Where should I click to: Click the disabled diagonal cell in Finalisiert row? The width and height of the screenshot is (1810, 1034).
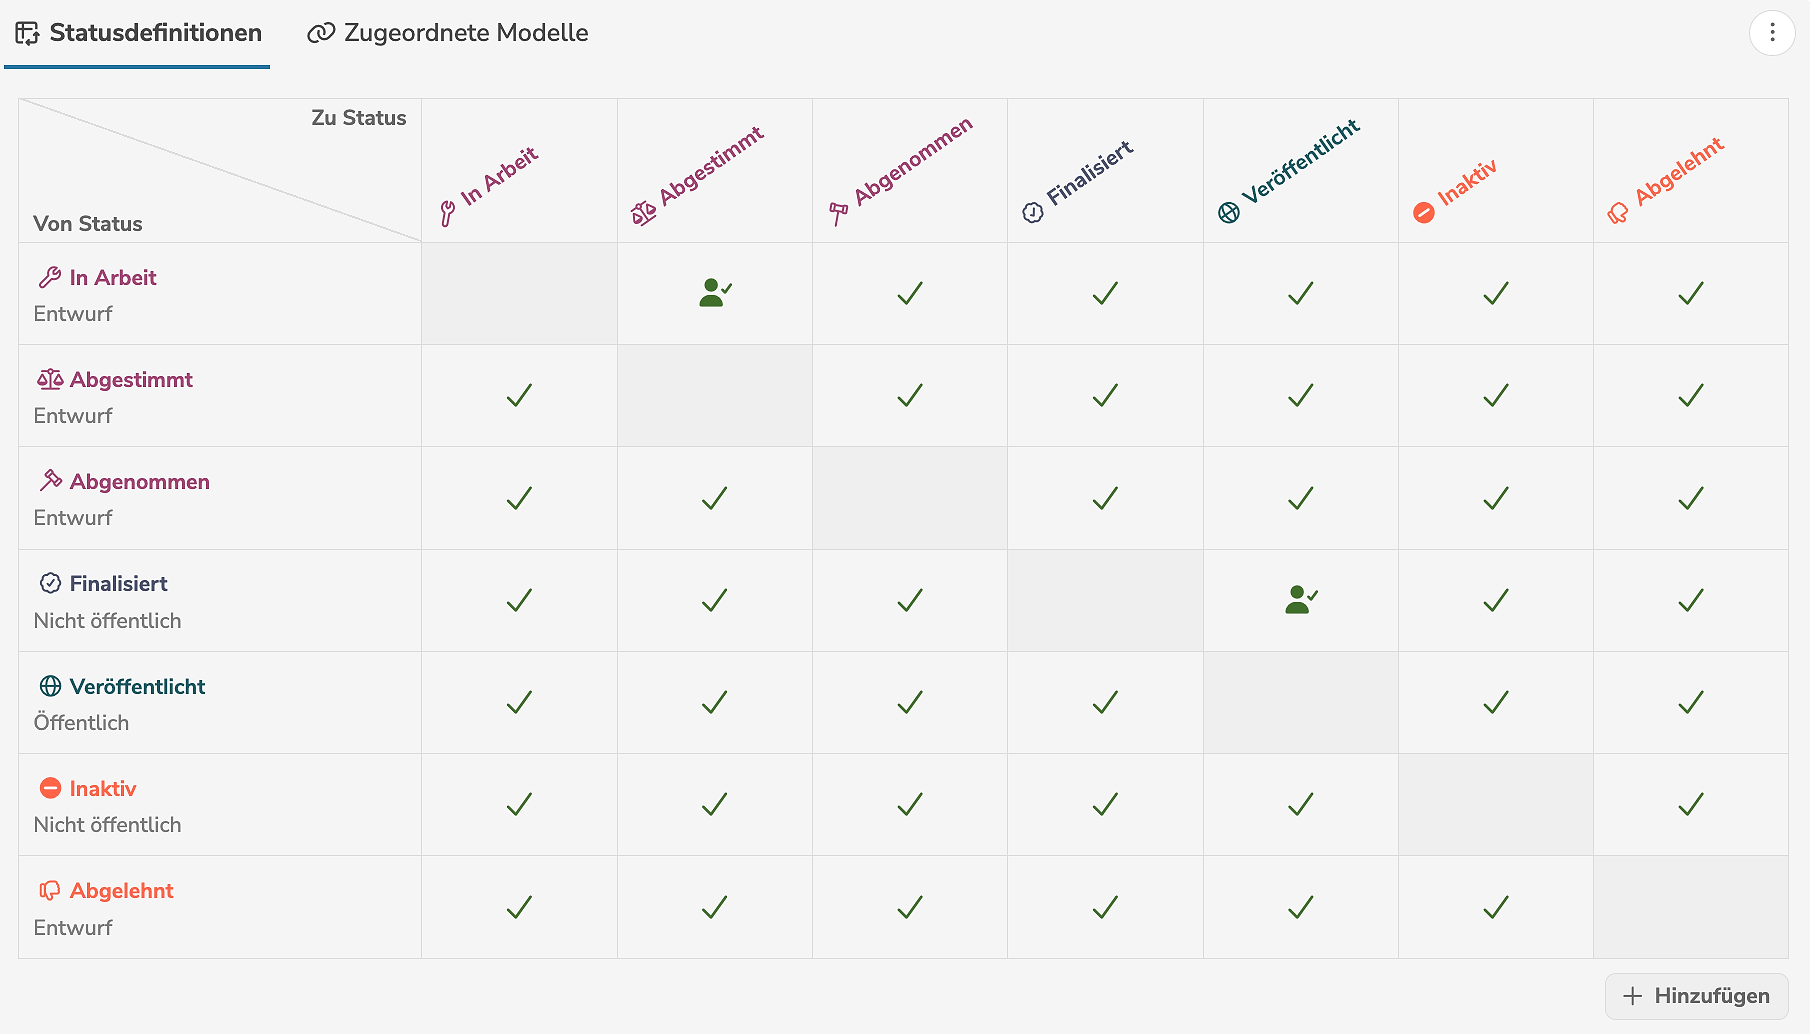(1104, 600)
